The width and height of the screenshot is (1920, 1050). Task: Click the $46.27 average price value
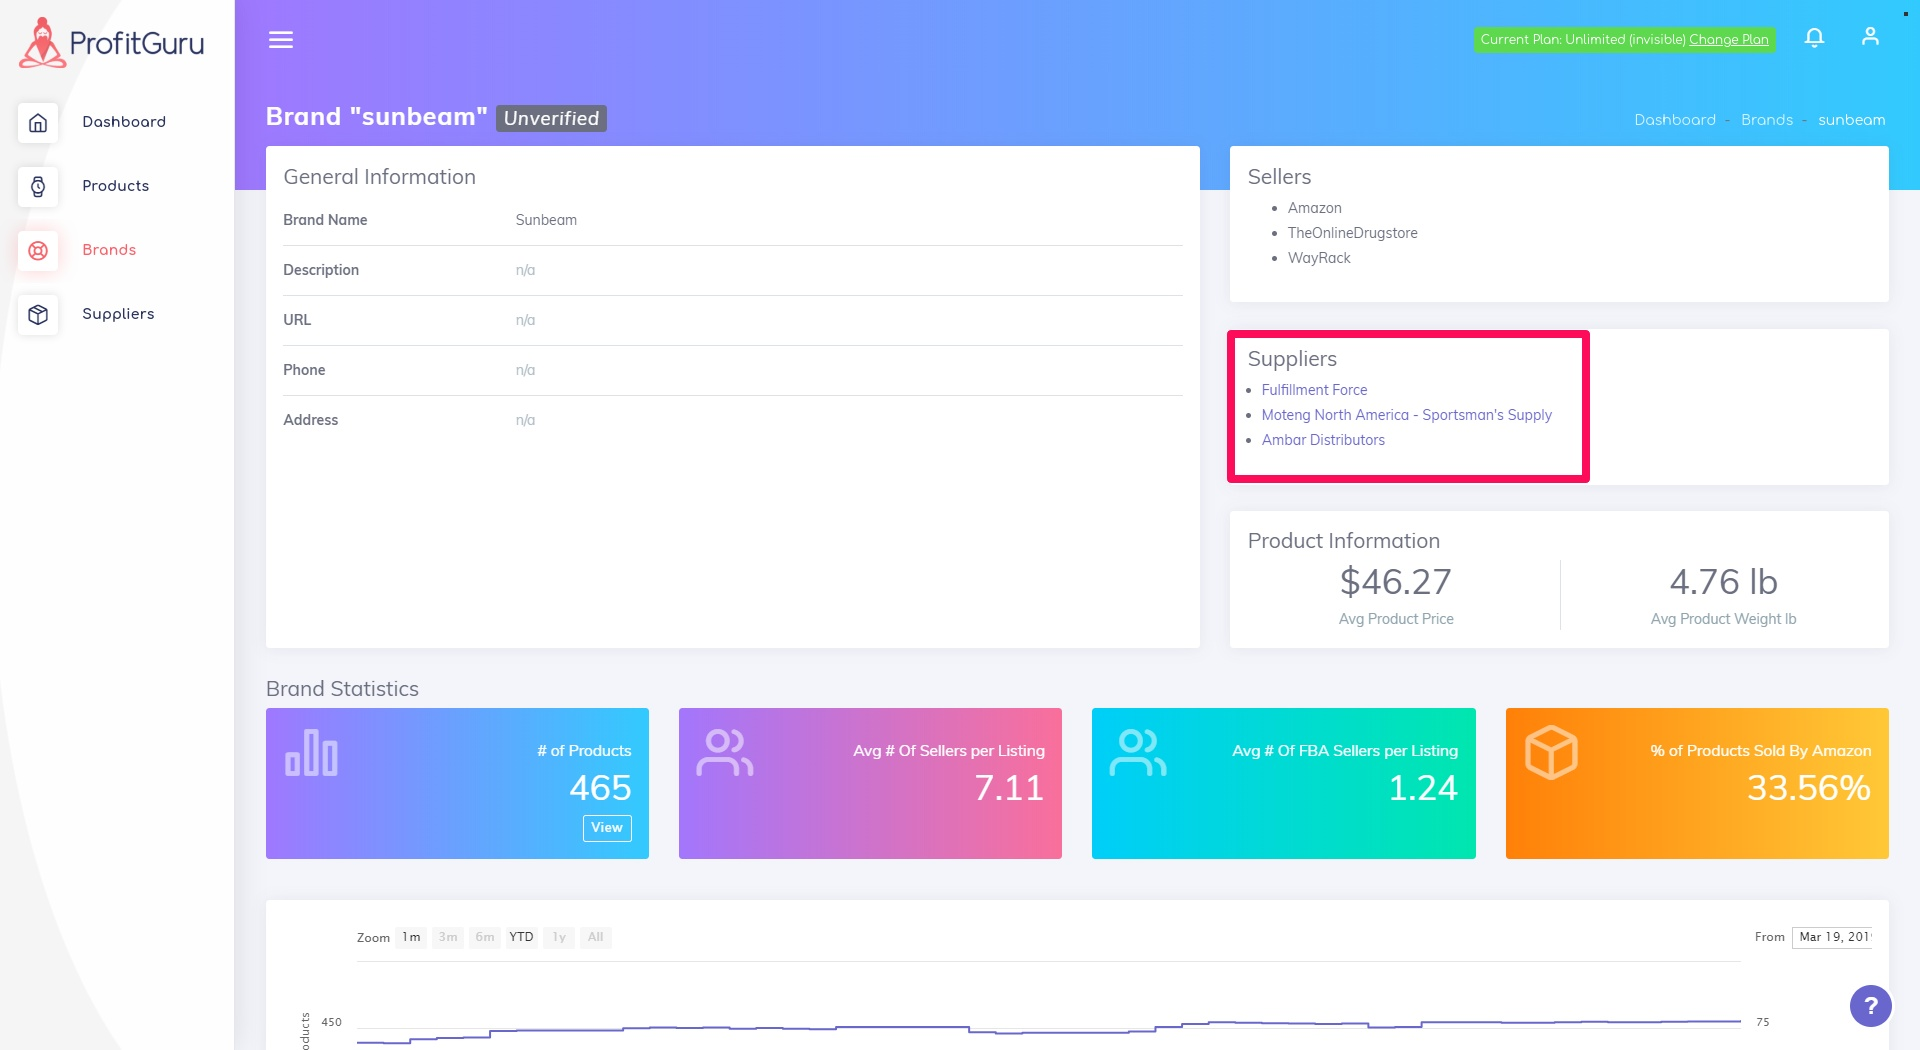point(1395,582)
